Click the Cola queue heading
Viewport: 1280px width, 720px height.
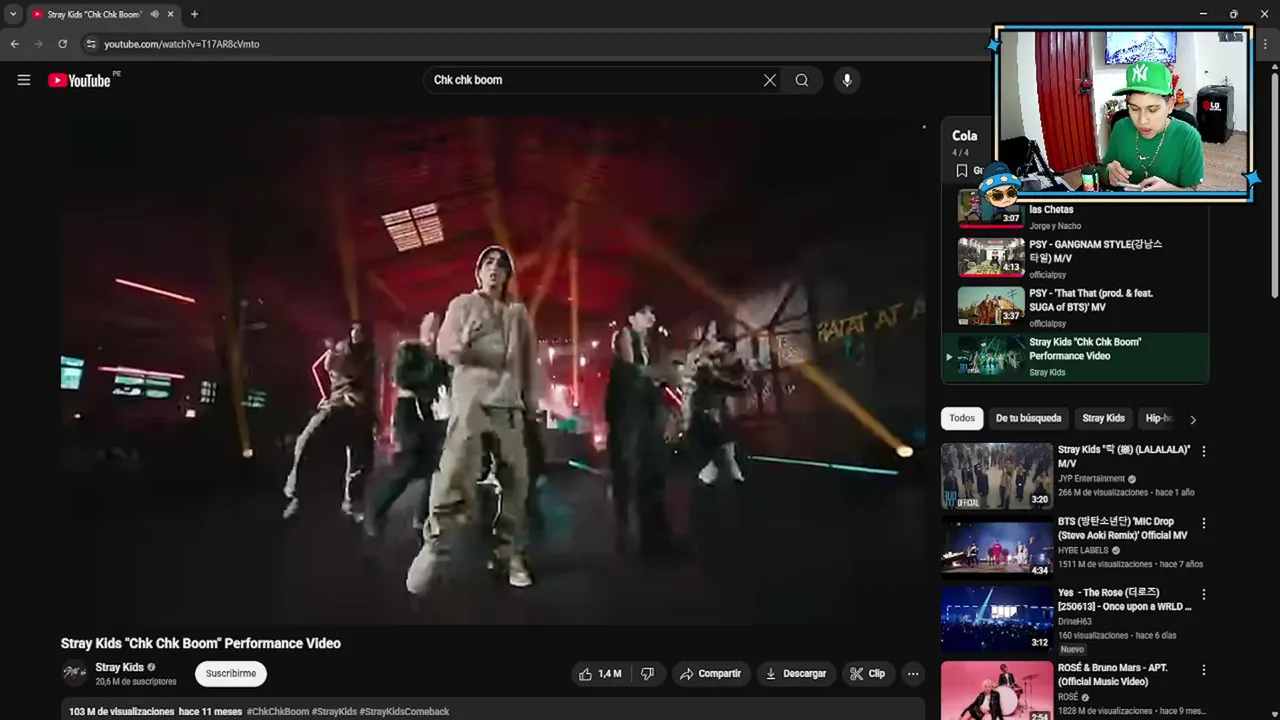tap(964, 136)
